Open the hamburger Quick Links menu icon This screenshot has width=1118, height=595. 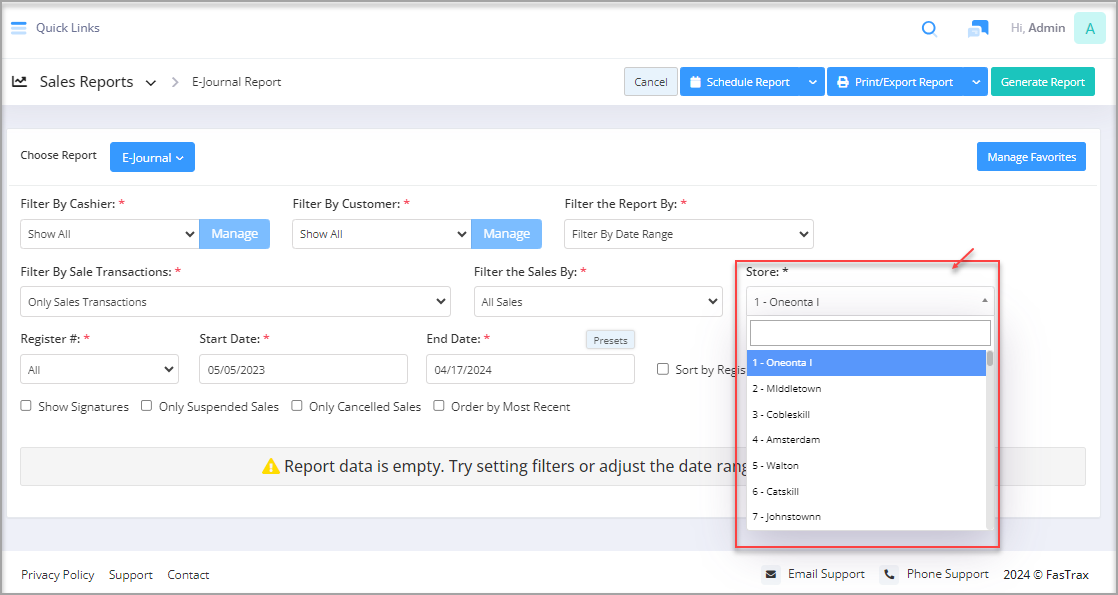coord(19,28)
